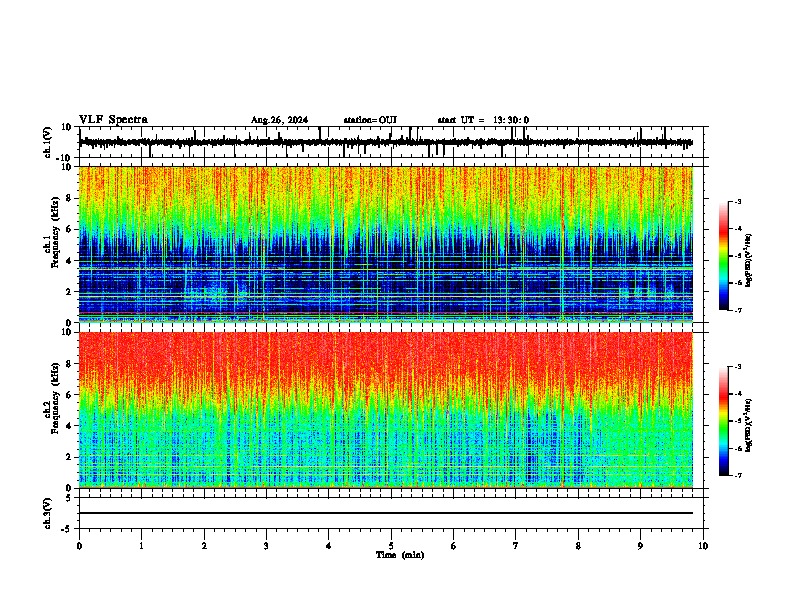Click the 'start UT = 13:30:0' label
This screenshot has width=792, height=612.
[483, 120]
